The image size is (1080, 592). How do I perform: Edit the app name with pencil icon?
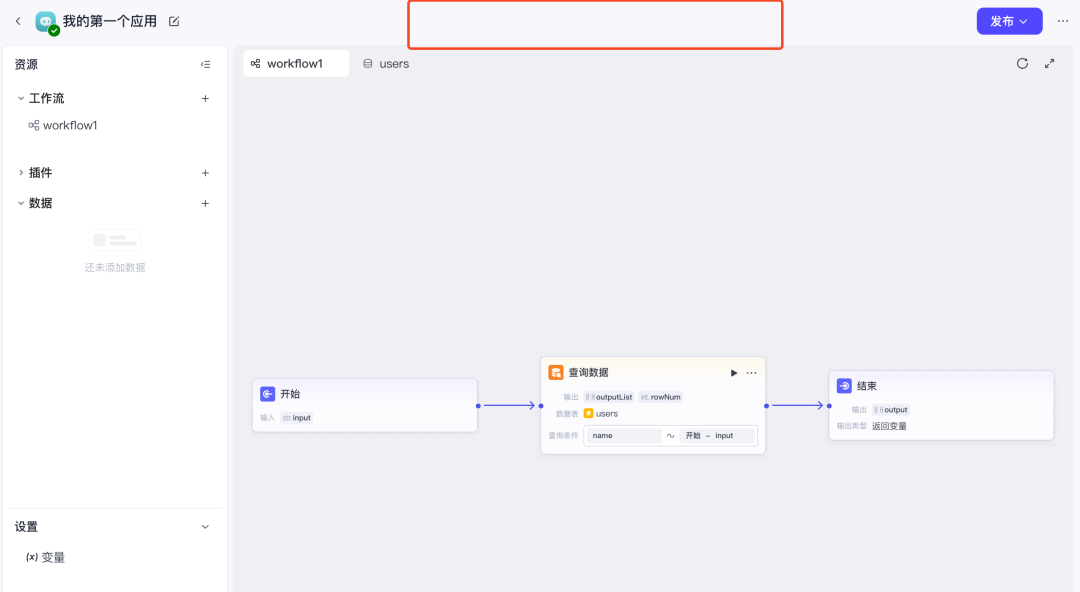[174, 21]
